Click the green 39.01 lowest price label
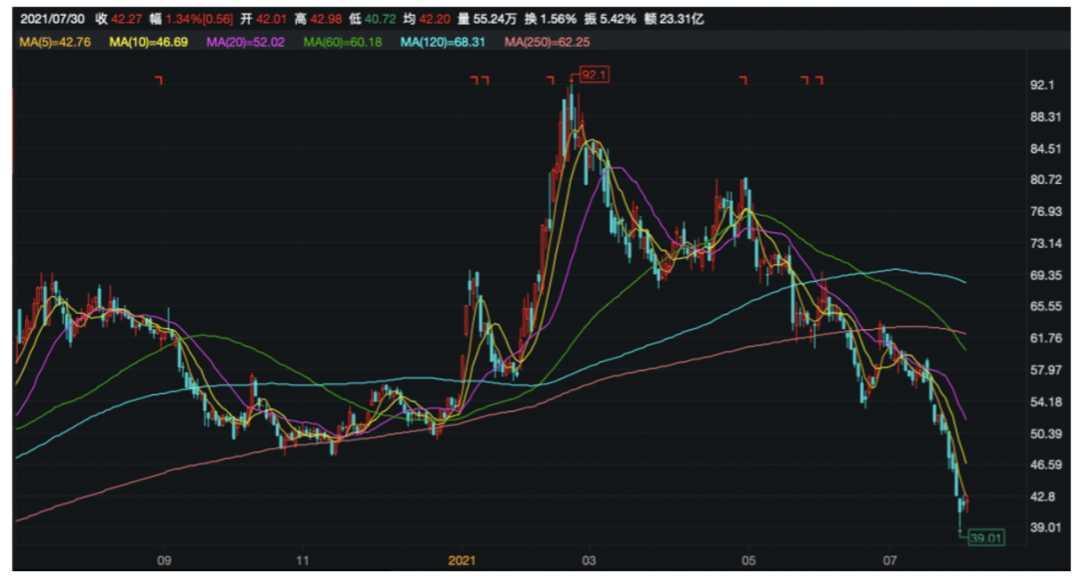The width and height of the screenshot is (1080, 583). (985, 538)
